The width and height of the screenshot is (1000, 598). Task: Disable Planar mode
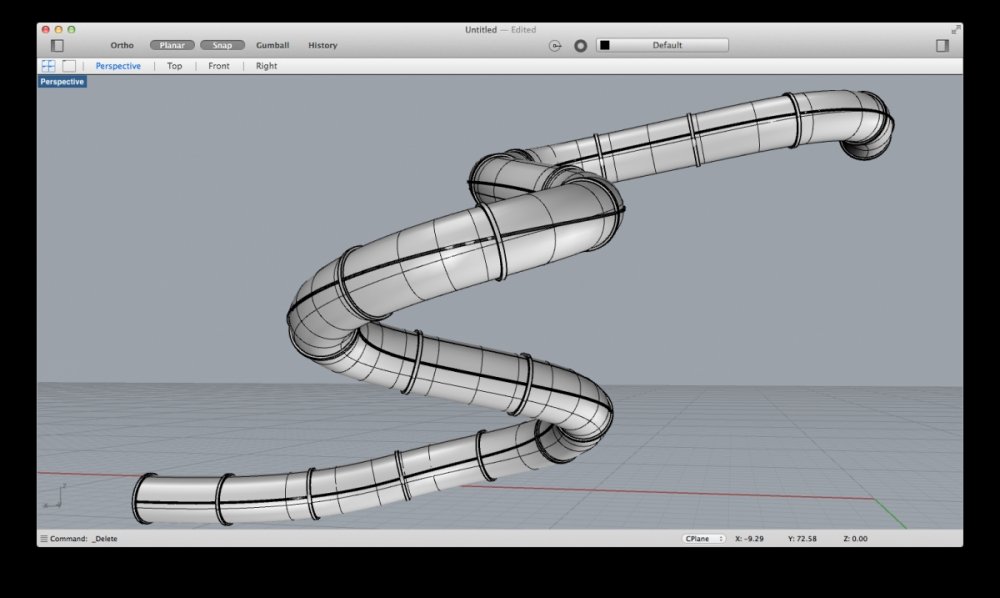coord(172,45)
